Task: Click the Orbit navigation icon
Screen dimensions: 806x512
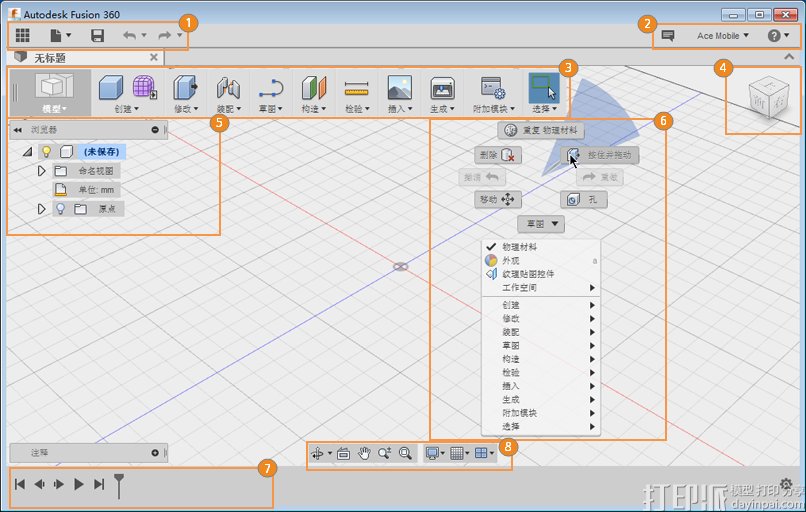Action: (x=318, y=453)
